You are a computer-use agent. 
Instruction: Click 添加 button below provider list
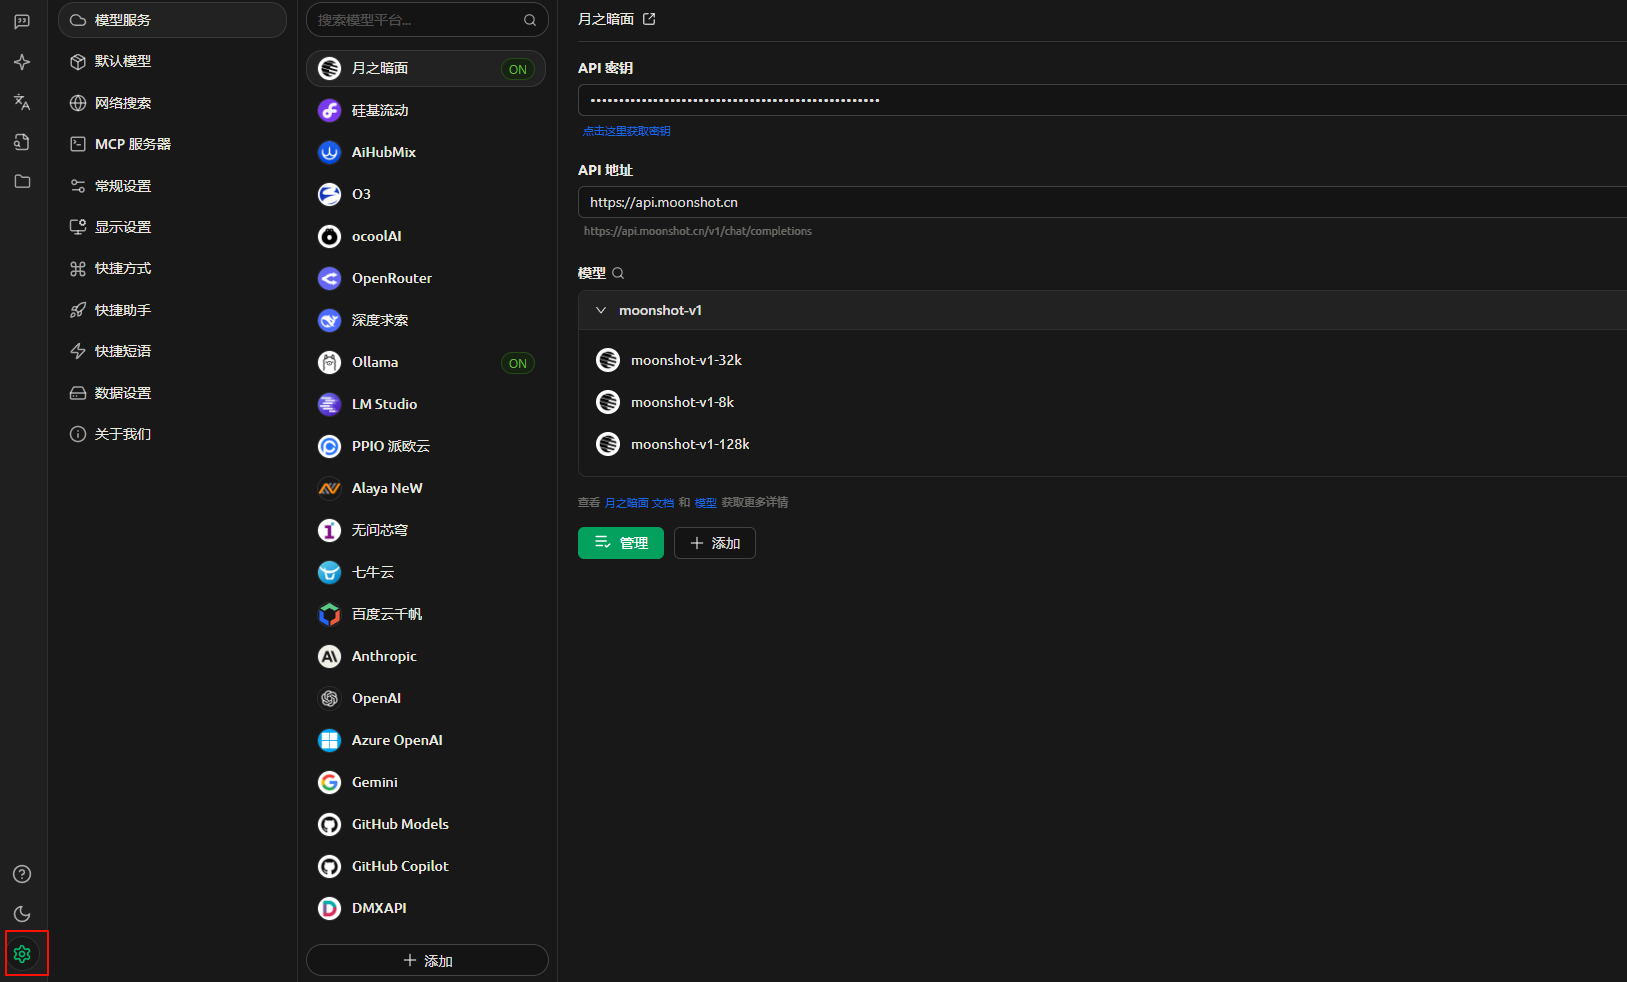click(427, 960)
